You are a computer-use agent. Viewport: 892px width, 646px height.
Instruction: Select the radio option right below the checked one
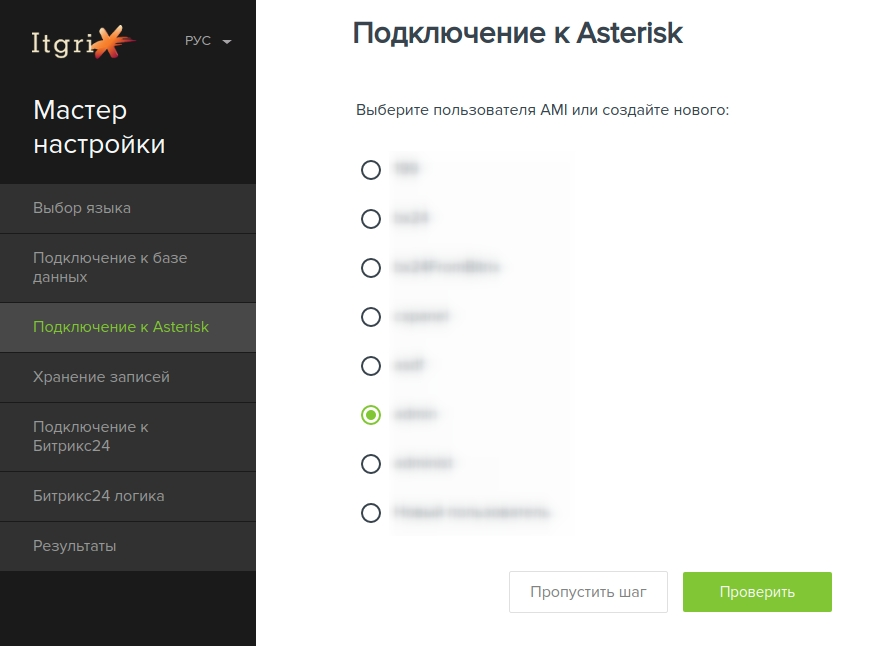click(371, 463)
